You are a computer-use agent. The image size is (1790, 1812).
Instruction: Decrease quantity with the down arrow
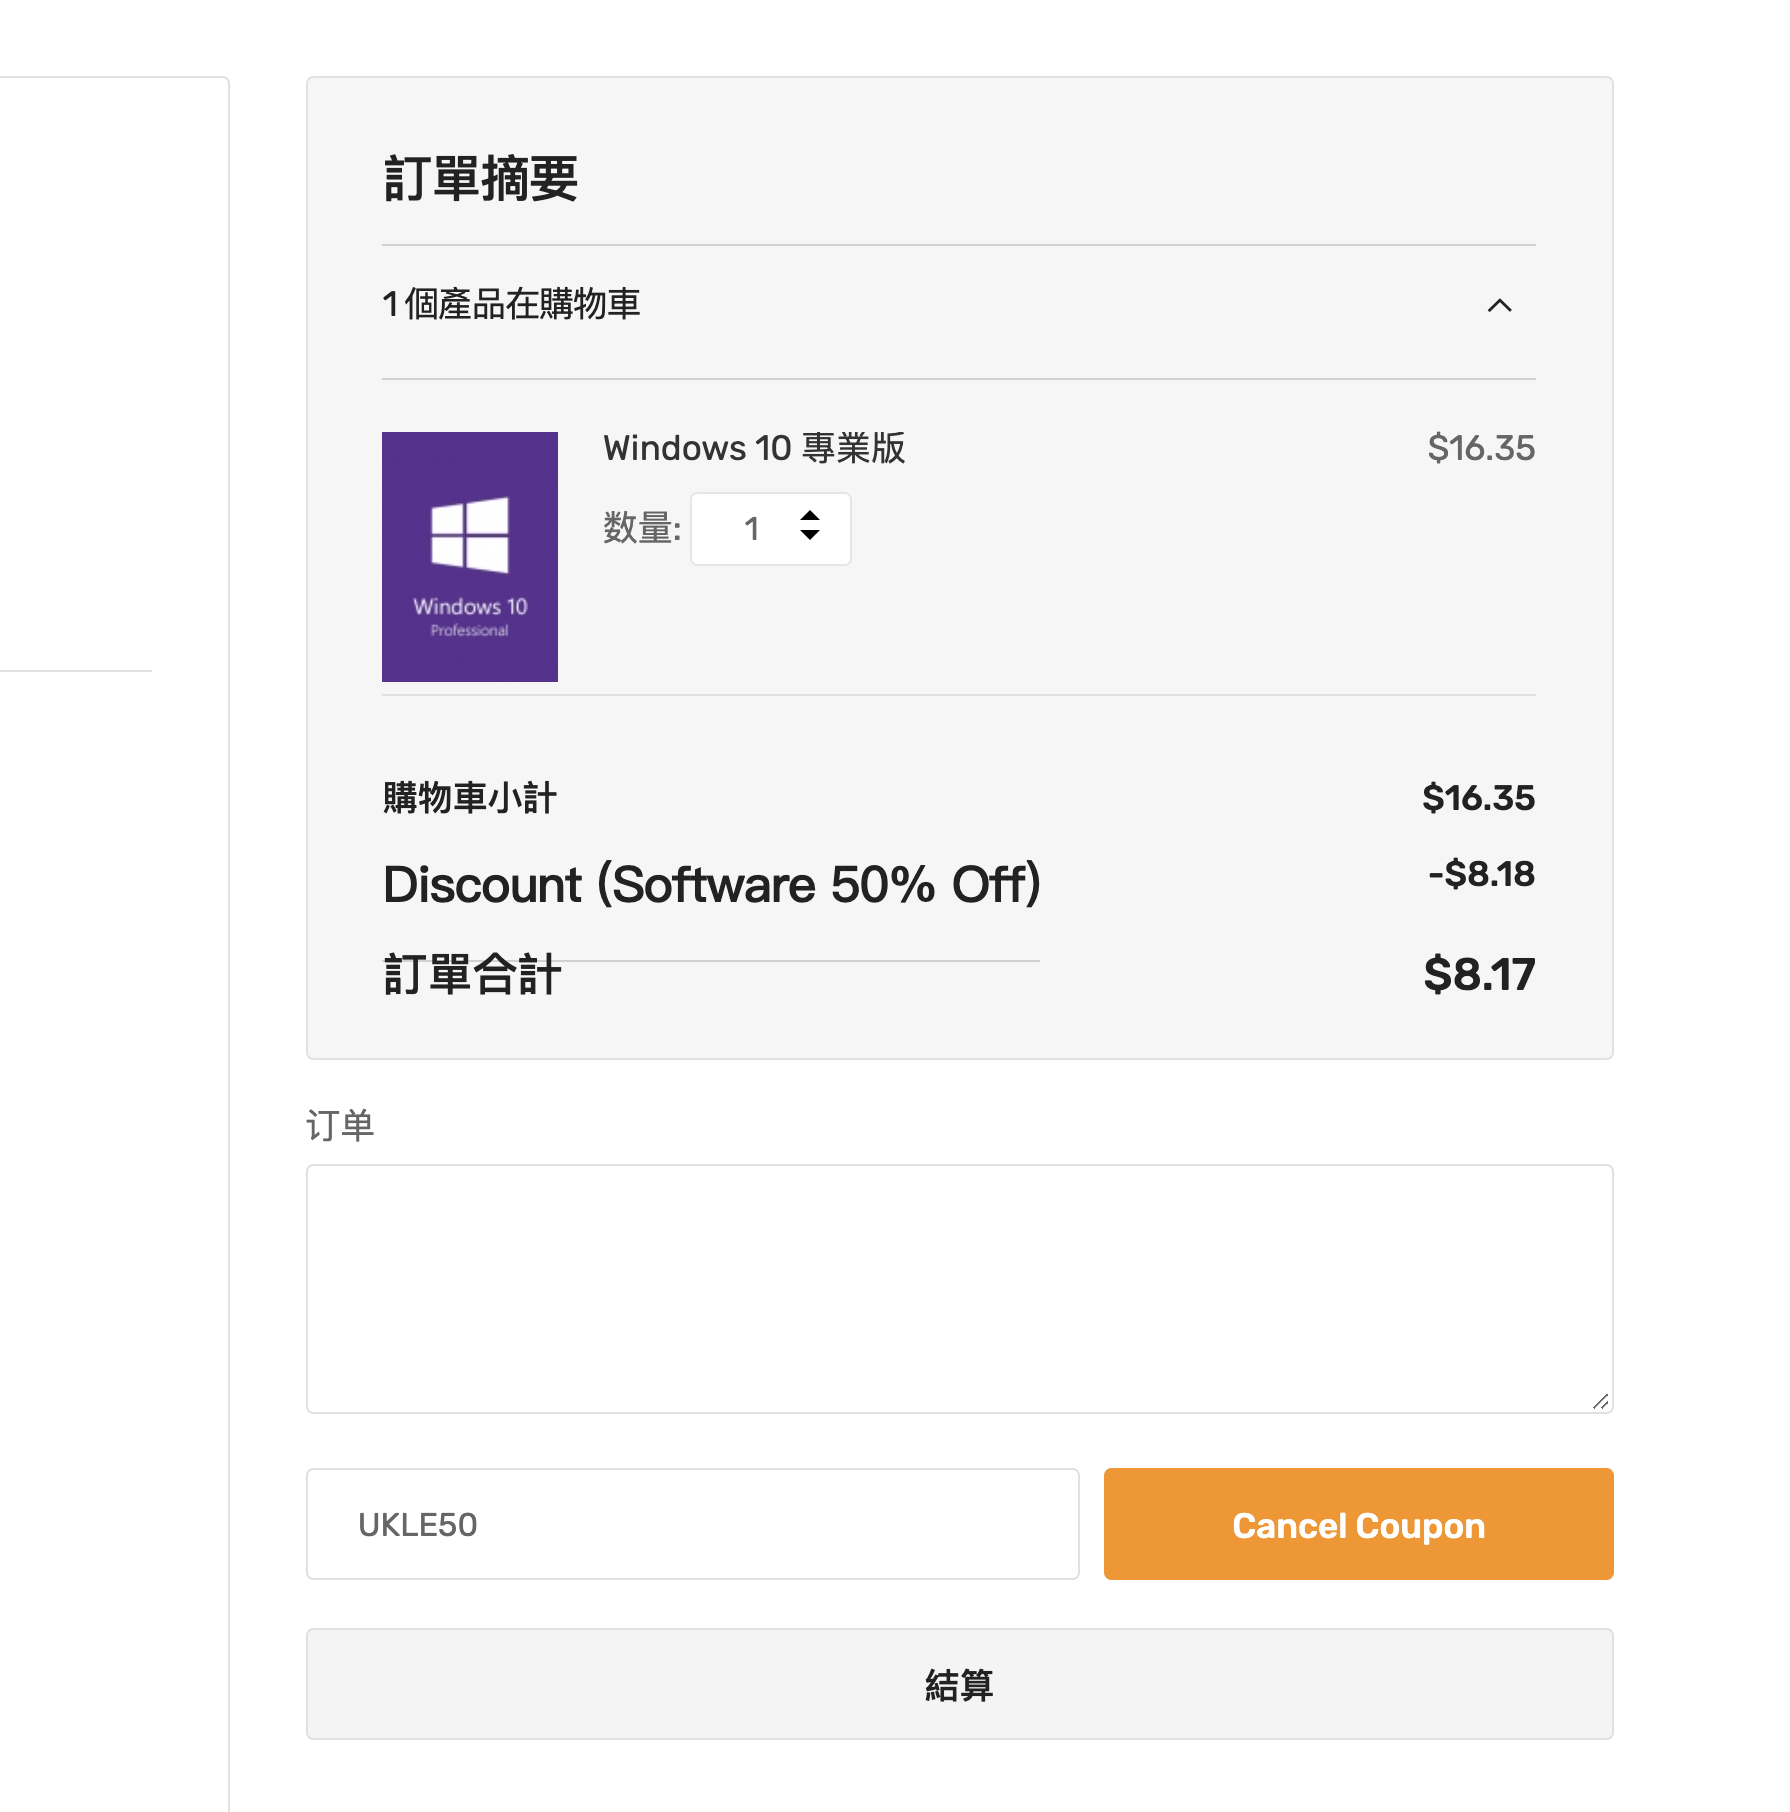click(810, 536)
